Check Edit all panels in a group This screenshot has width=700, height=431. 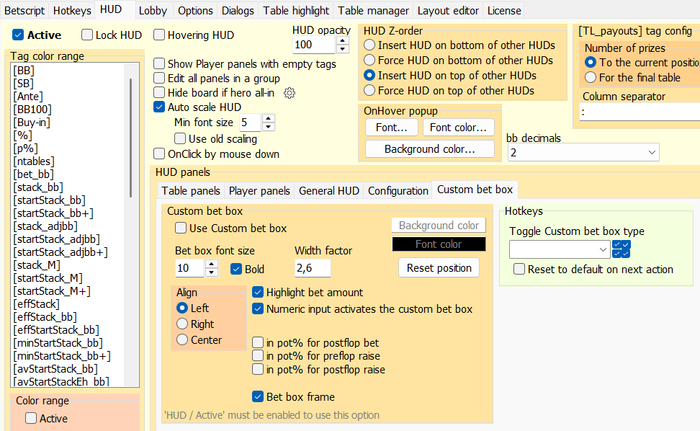point(159,78)
